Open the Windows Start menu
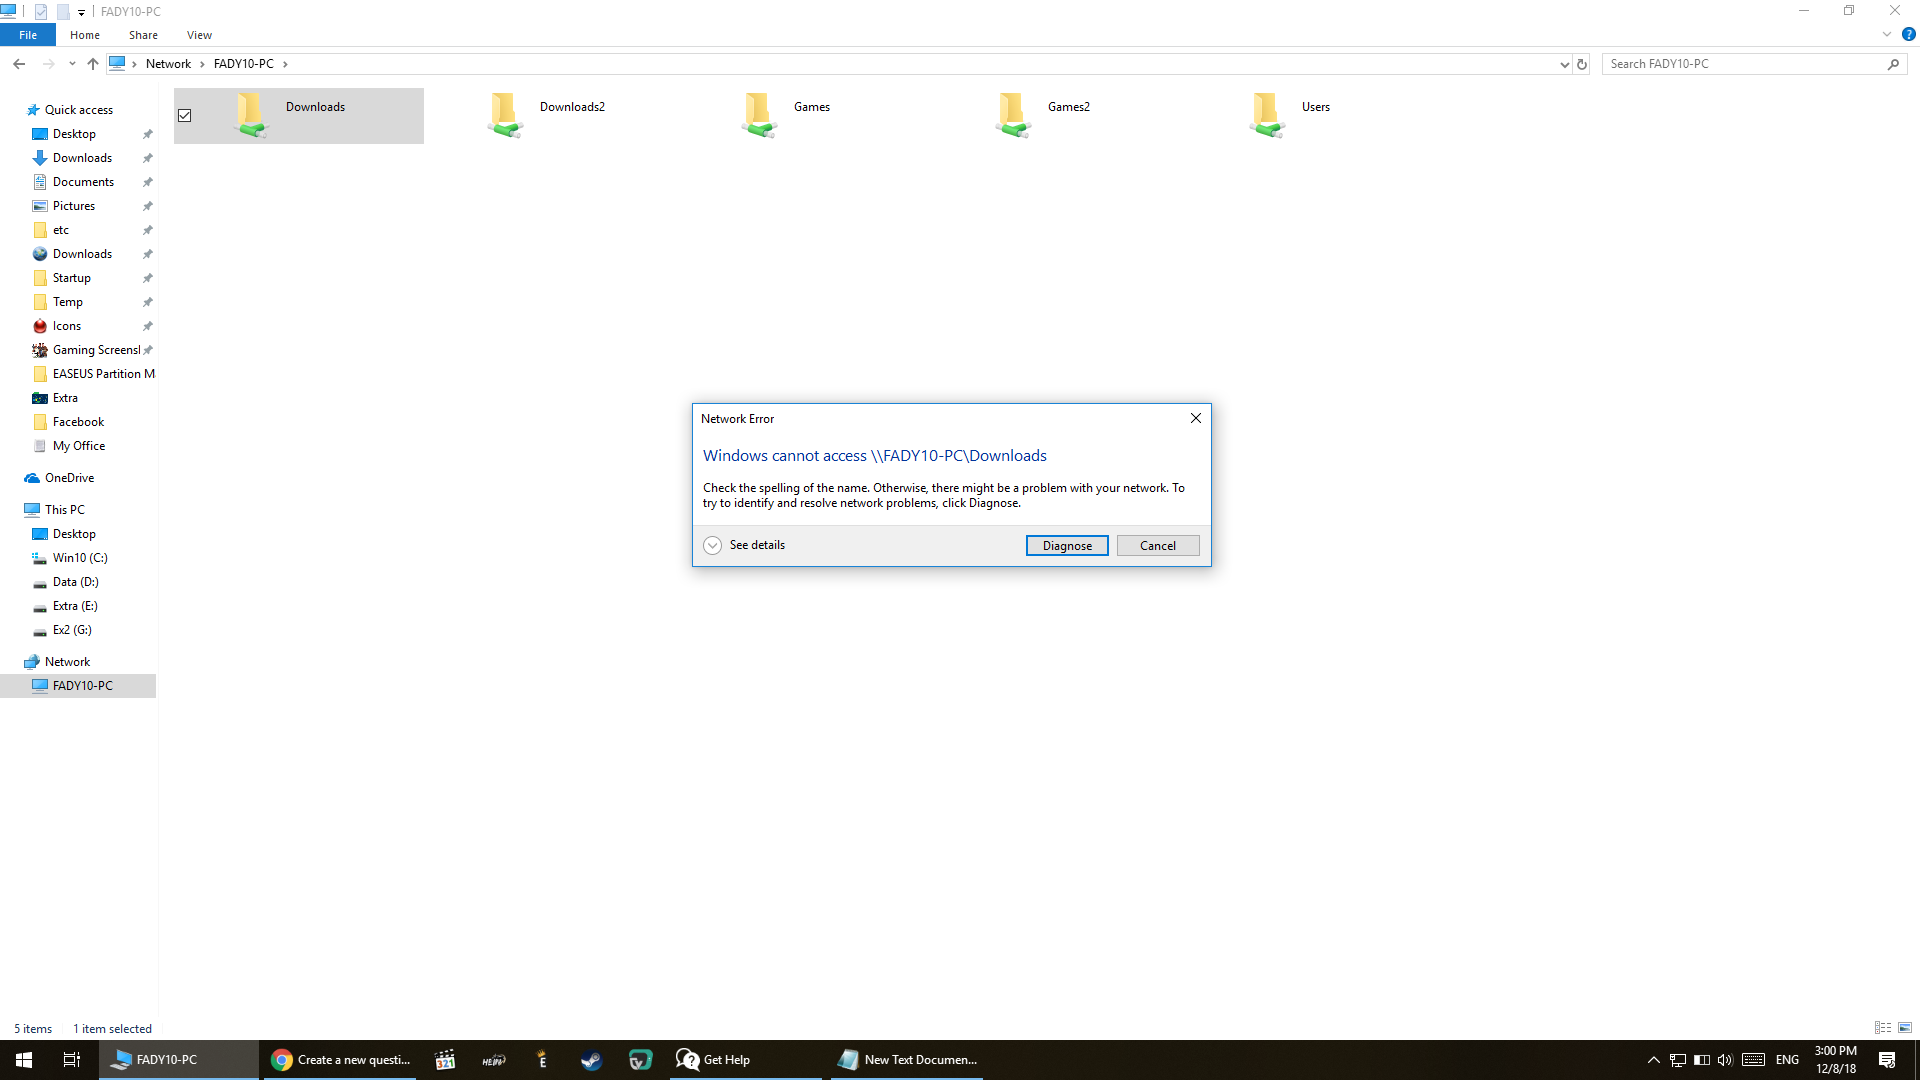Image resolution: width=1920 pixels, height=1080 pixels. pos(24,1060)
